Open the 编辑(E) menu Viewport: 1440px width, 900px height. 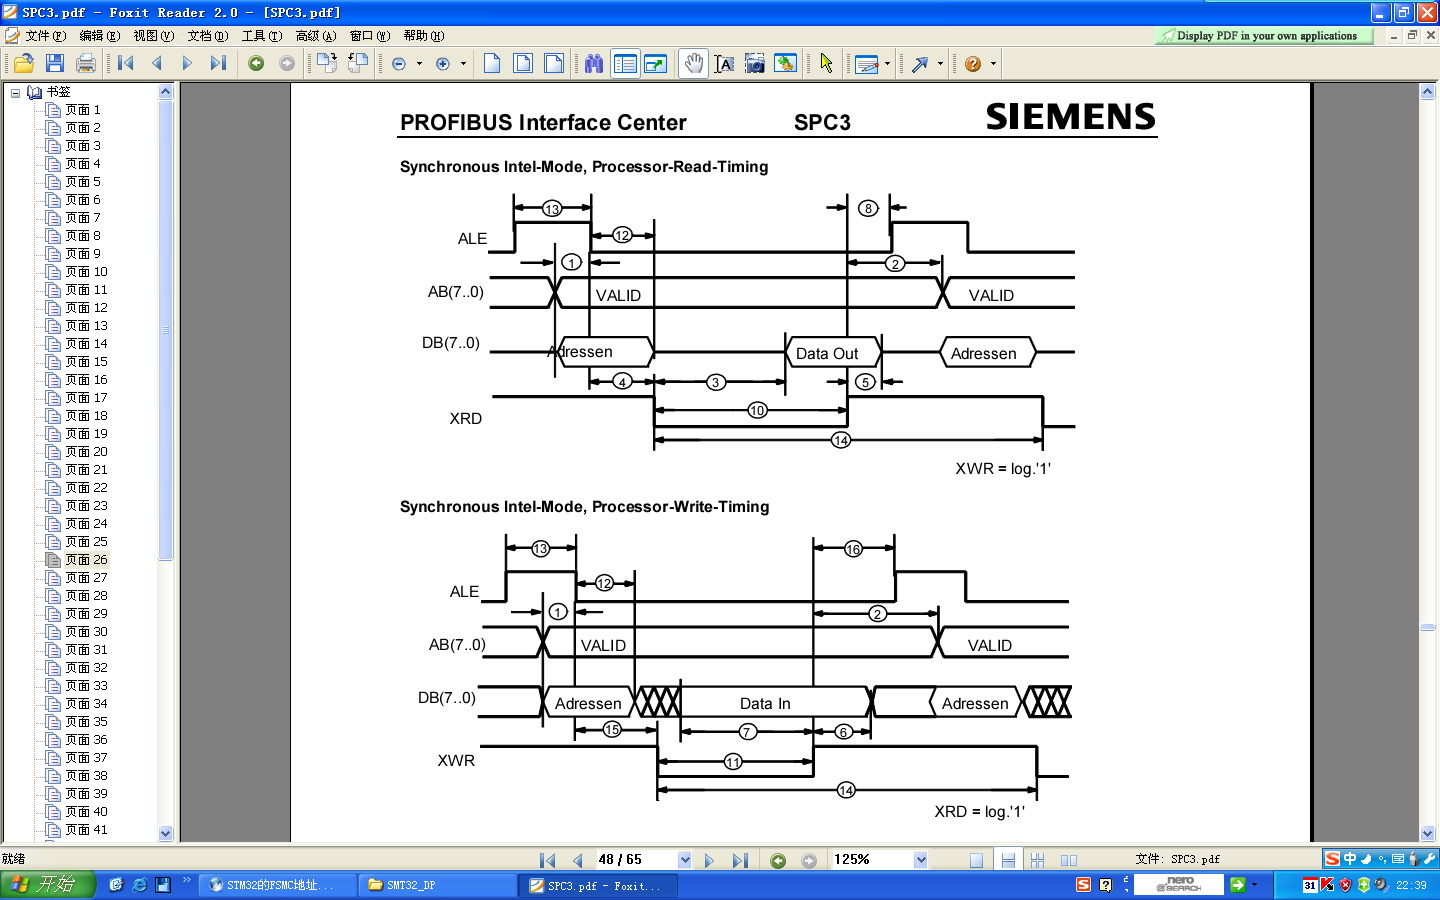click(100, 36)
